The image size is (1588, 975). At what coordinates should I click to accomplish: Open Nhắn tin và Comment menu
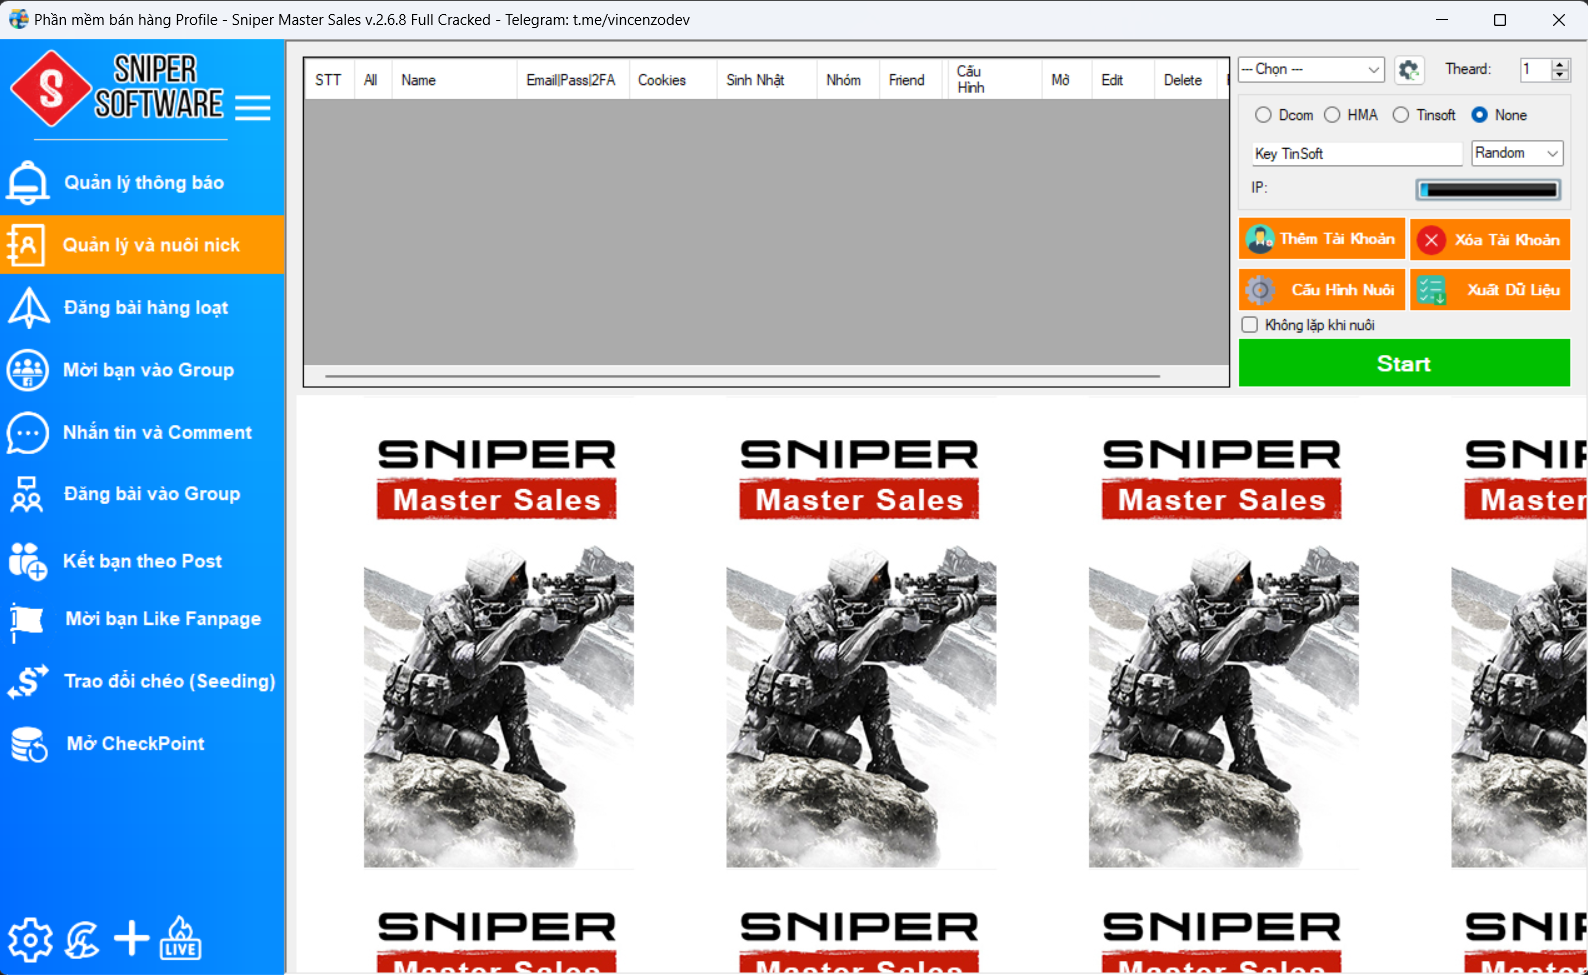pyautogui.click(x=157, y=433)
